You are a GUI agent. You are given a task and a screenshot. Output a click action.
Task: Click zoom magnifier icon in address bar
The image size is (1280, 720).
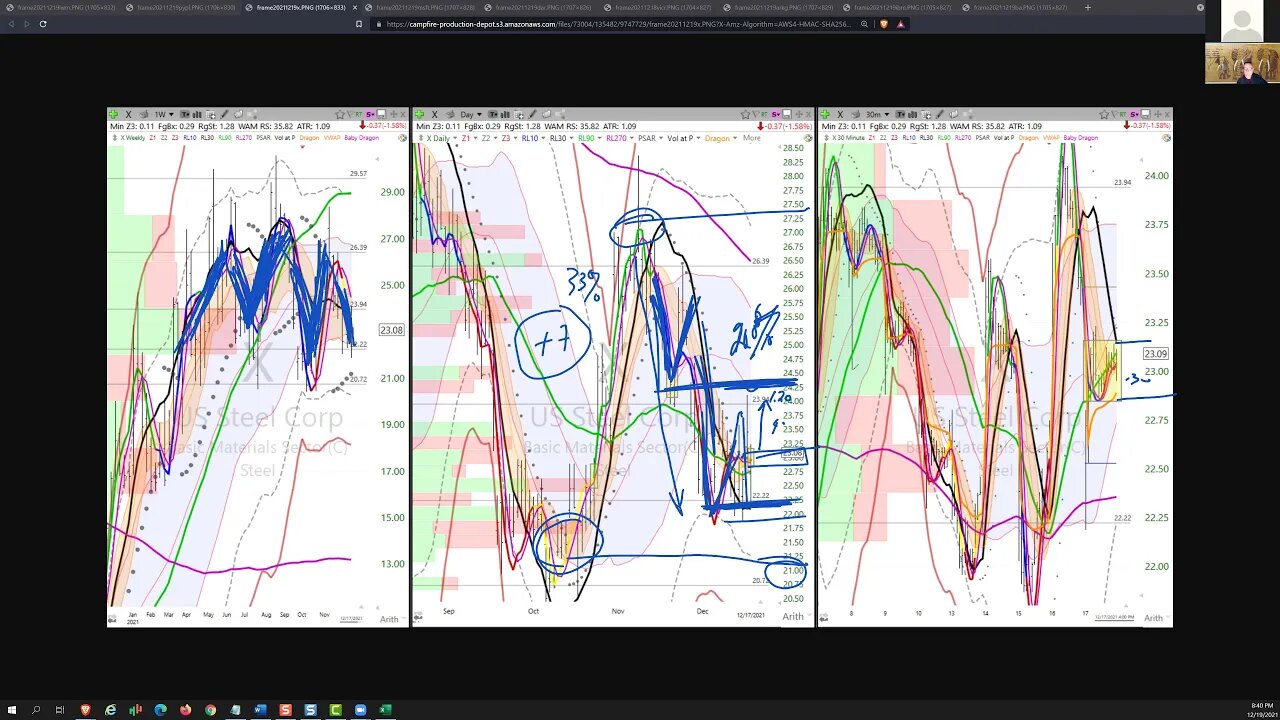(x=864, y=24)
